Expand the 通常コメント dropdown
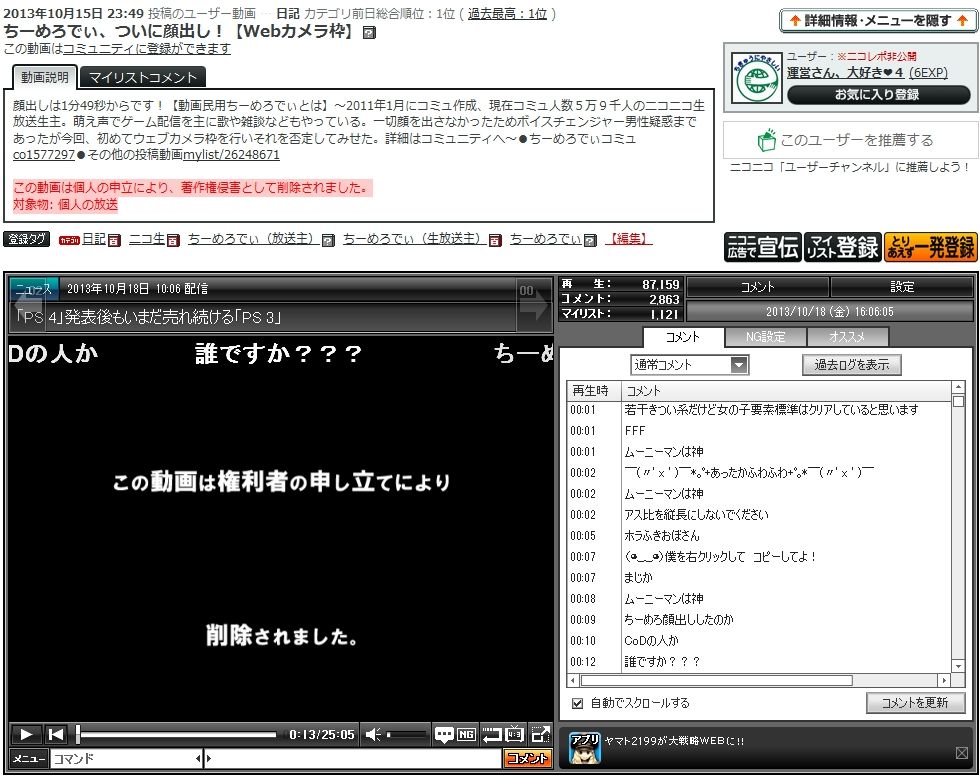 [x=689, y=365]
